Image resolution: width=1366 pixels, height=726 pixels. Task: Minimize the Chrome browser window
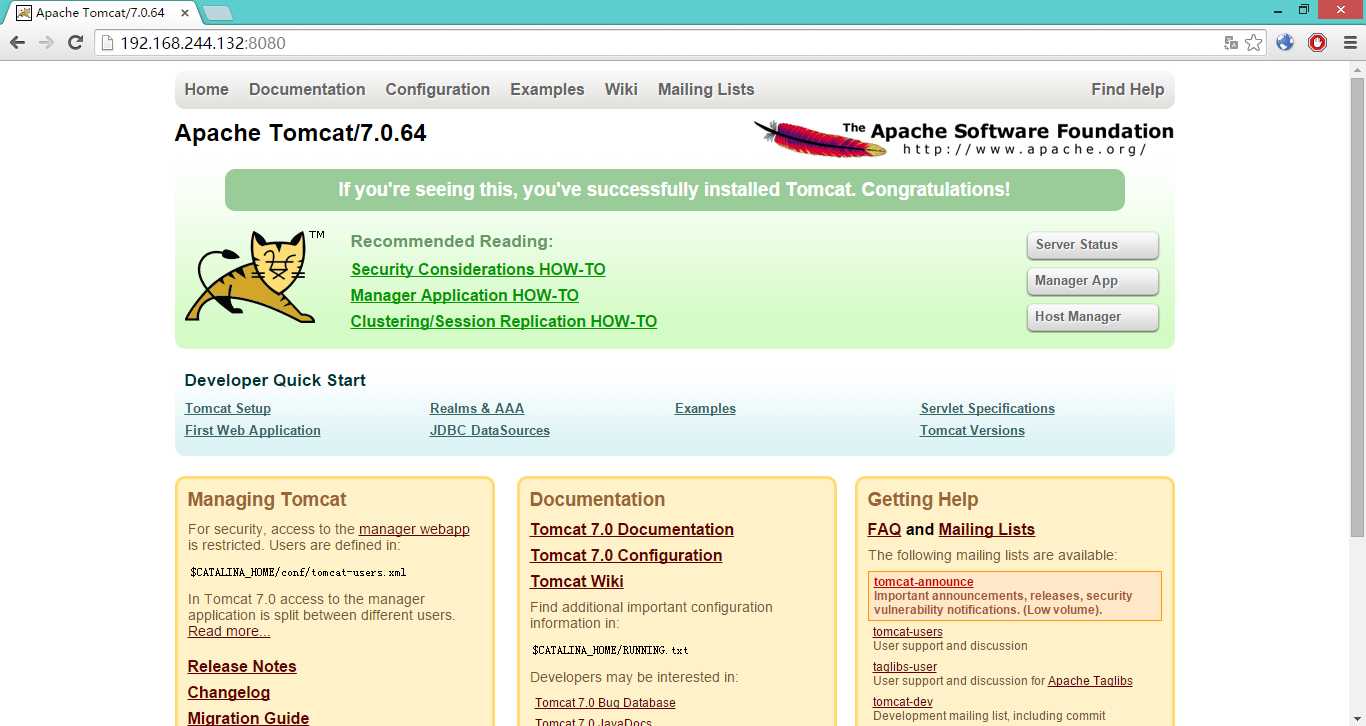(1280, 9)
